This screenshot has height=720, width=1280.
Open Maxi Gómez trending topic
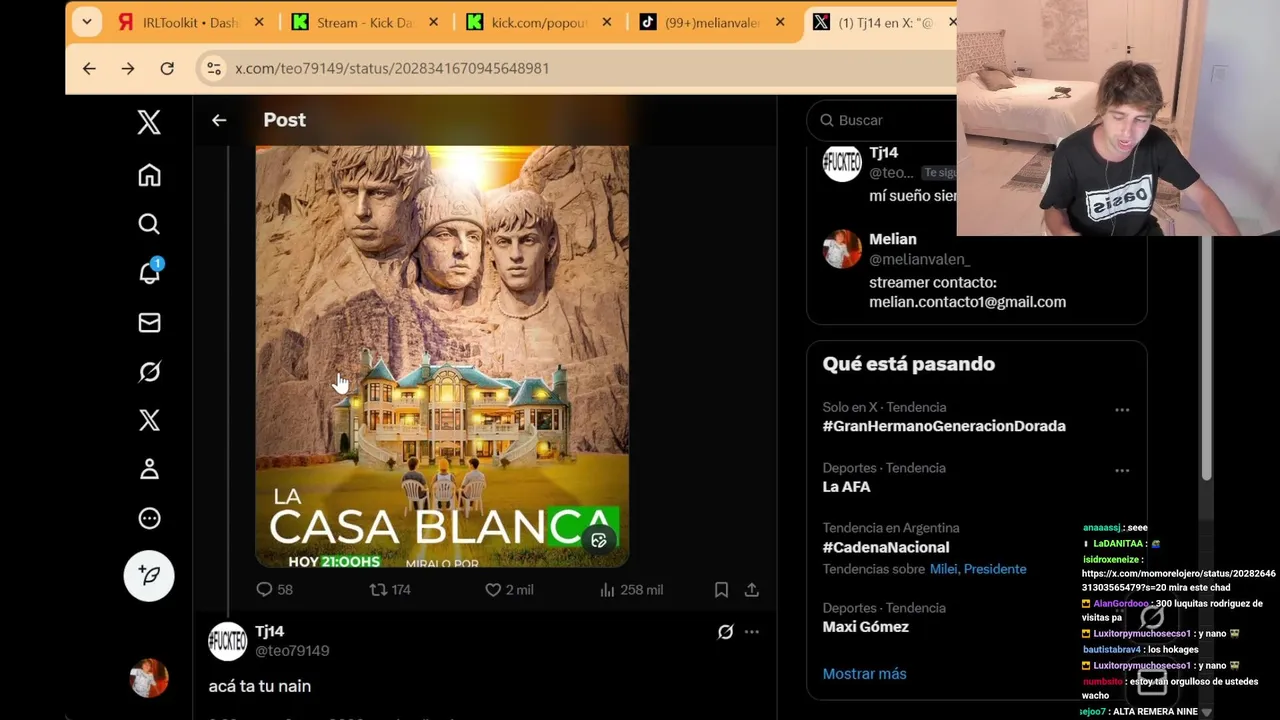[x=865, y=627]
